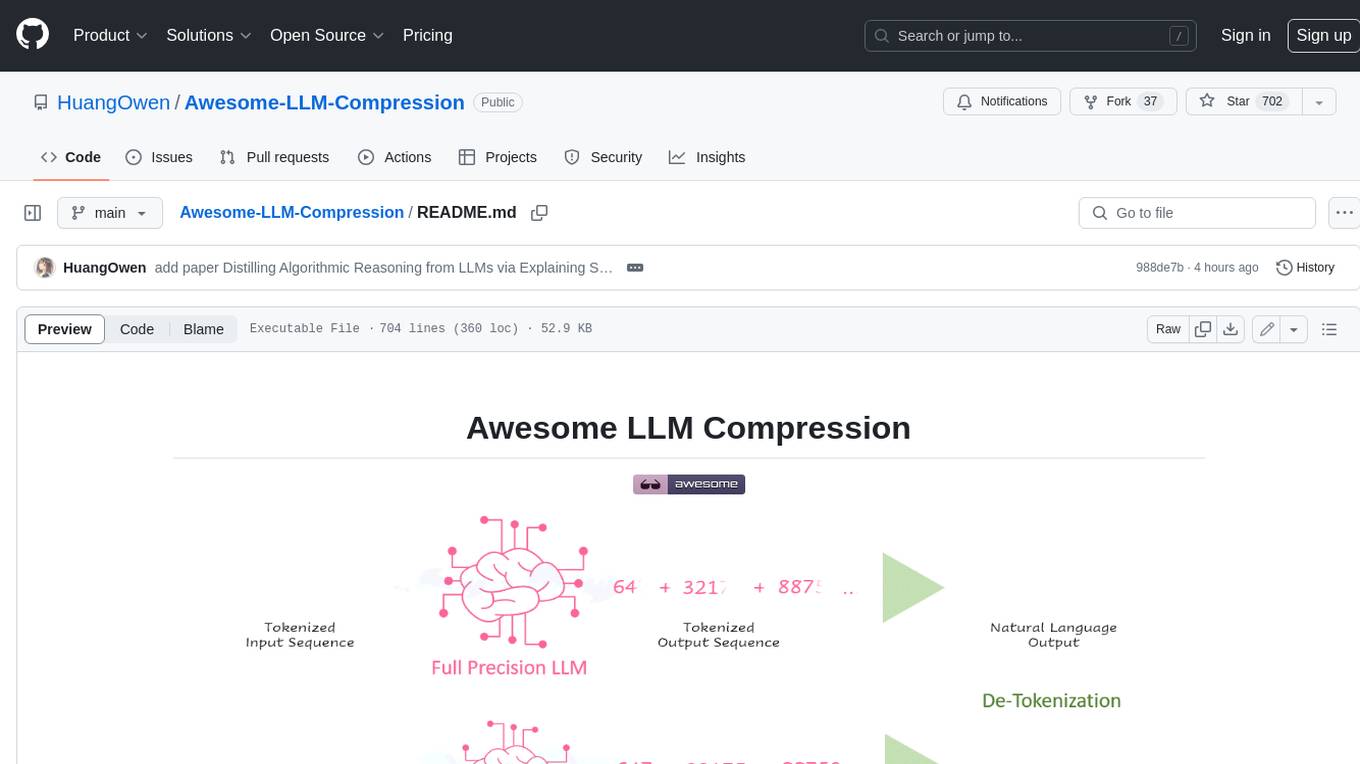This screenshot has width=1360, height=764.
Task: Open the Awesome-LLM-Compression breadcrumb link
Action: click(x=292, y=212)
